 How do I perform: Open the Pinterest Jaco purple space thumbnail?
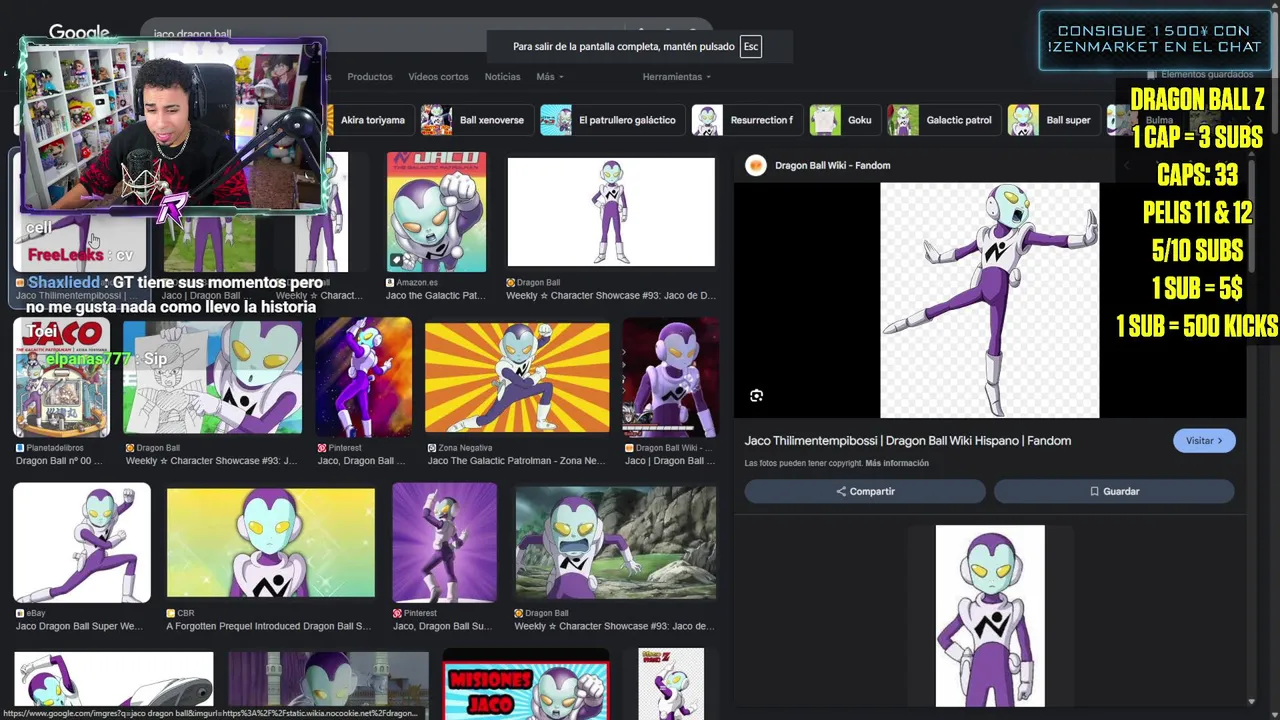tap(363, 378)
